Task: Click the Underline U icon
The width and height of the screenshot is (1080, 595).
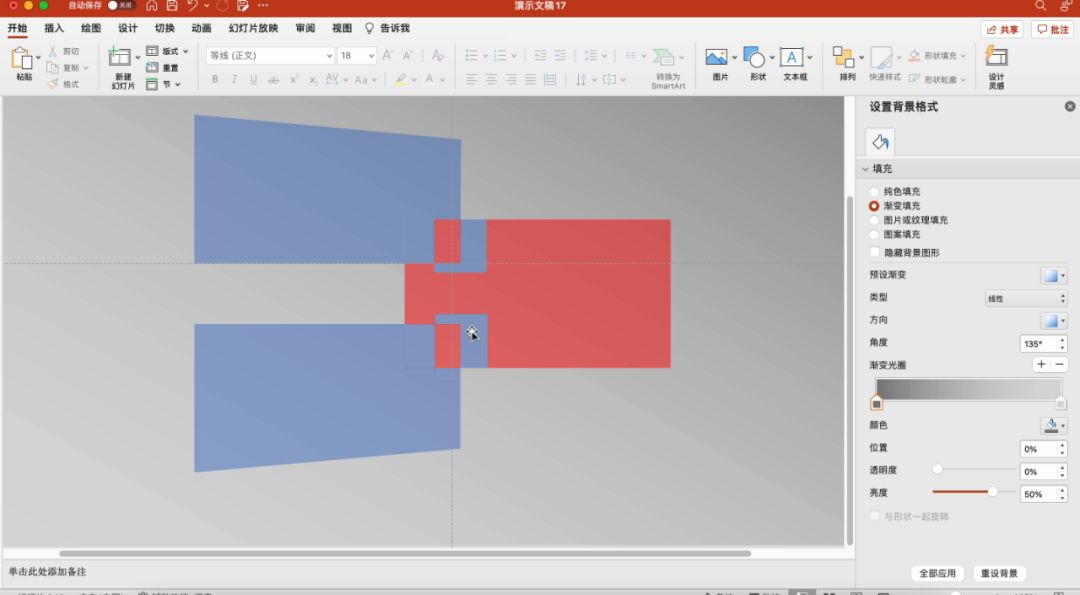Action: [253, 80]
